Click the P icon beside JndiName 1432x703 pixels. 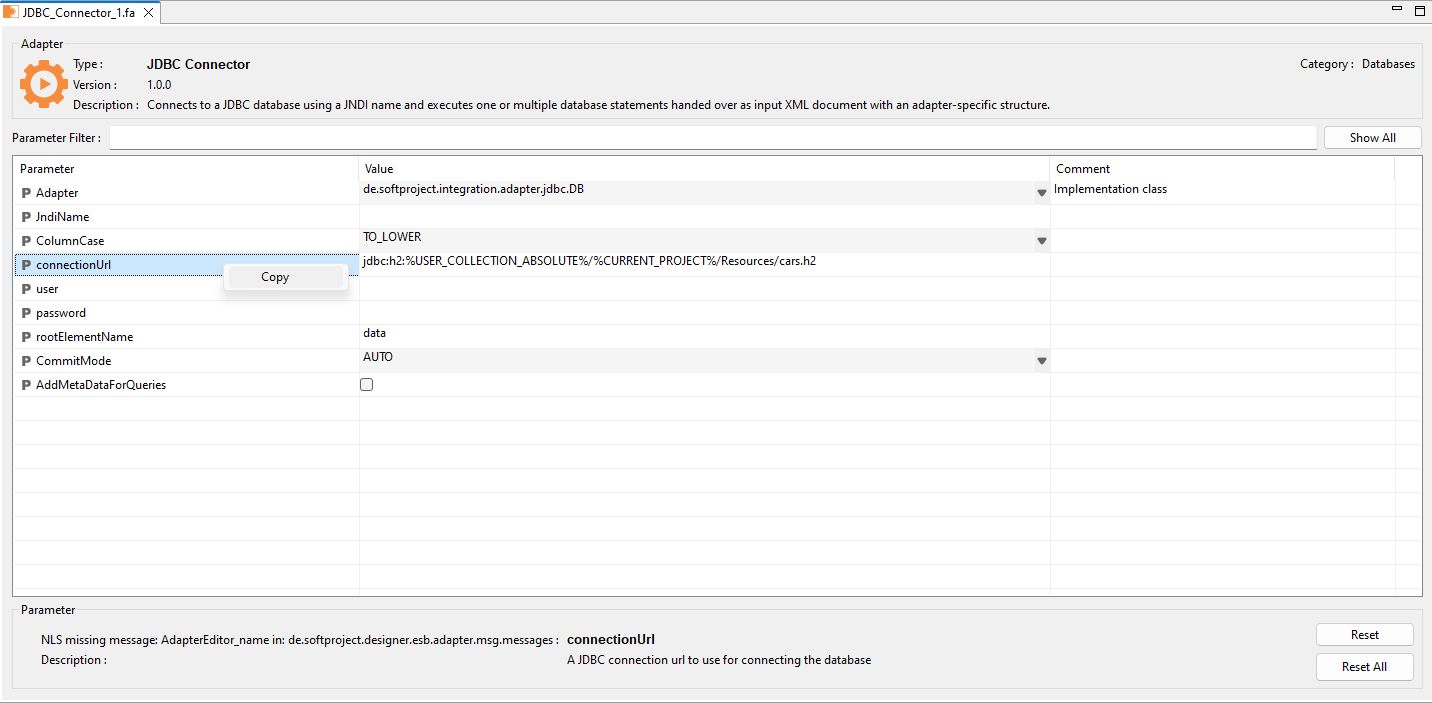pos(26,217)
